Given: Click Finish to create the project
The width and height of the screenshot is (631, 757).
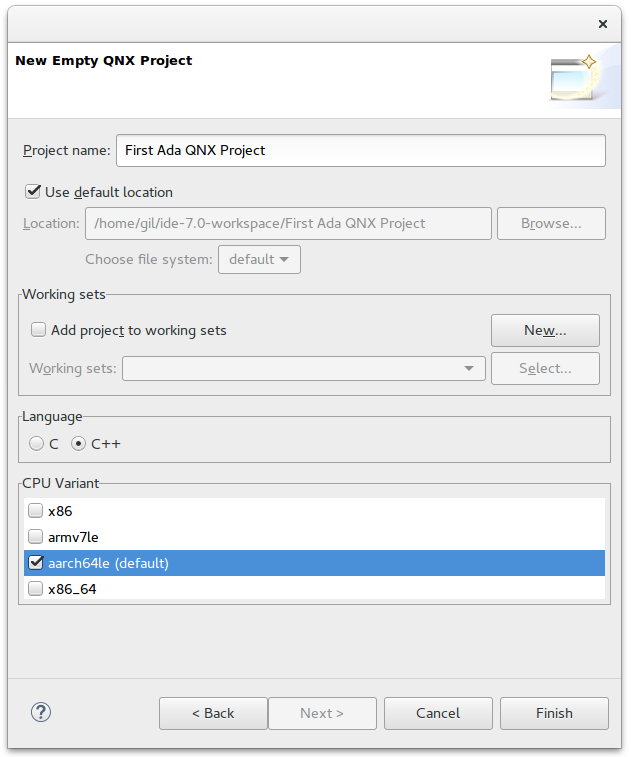Looking at the screenshot, I should click(554, 713).
